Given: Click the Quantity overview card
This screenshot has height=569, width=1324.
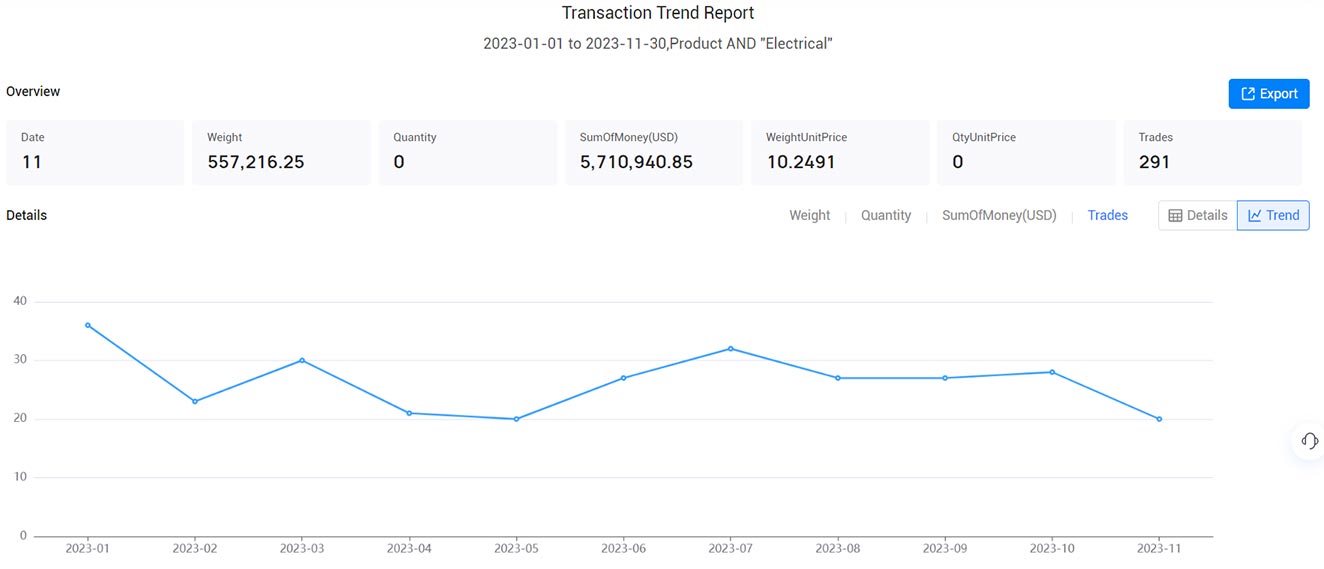Looking at the screenshot, I should [x=468, y=152].
